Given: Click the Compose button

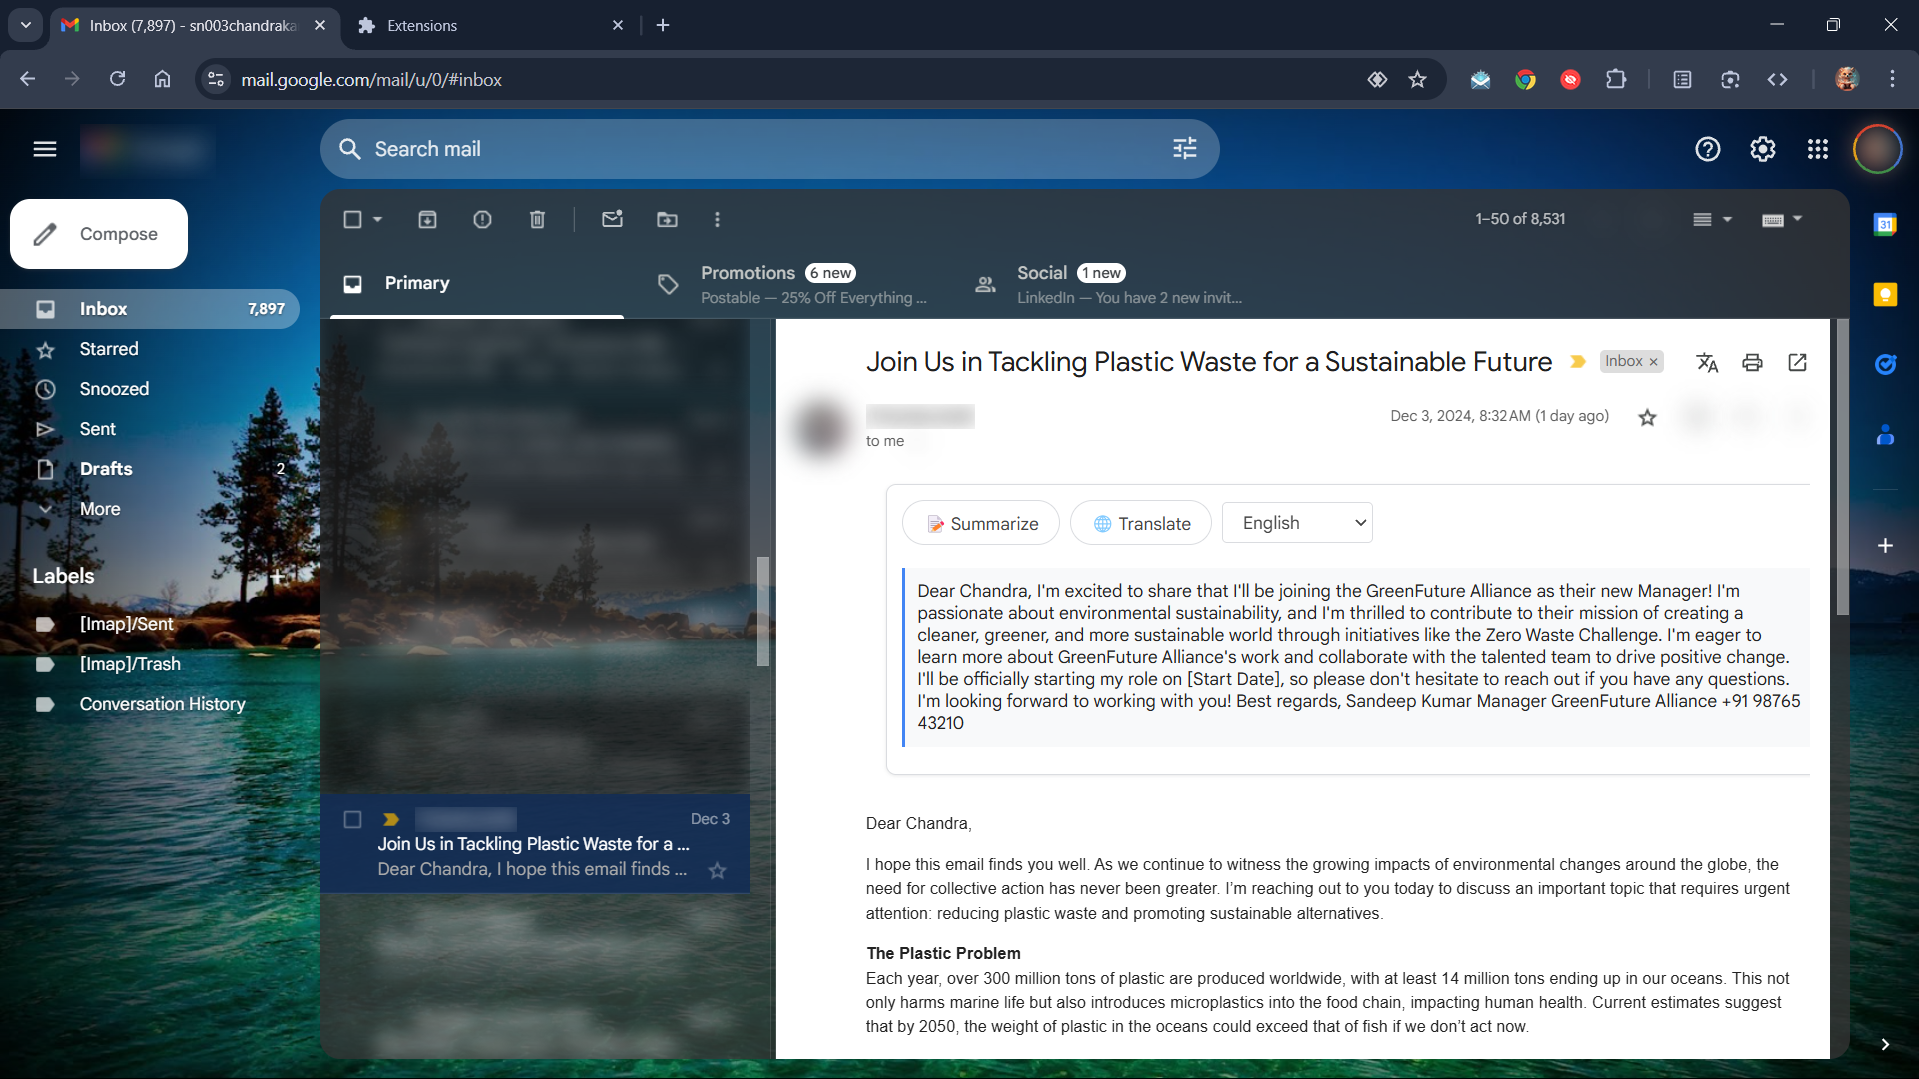Looking at the screenshot, I should (x=99, y=234).
